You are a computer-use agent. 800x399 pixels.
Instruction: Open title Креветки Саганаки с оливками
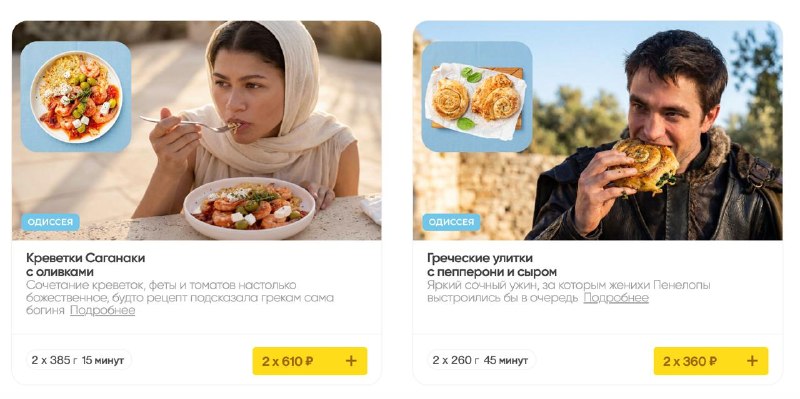tap(86, 265)
